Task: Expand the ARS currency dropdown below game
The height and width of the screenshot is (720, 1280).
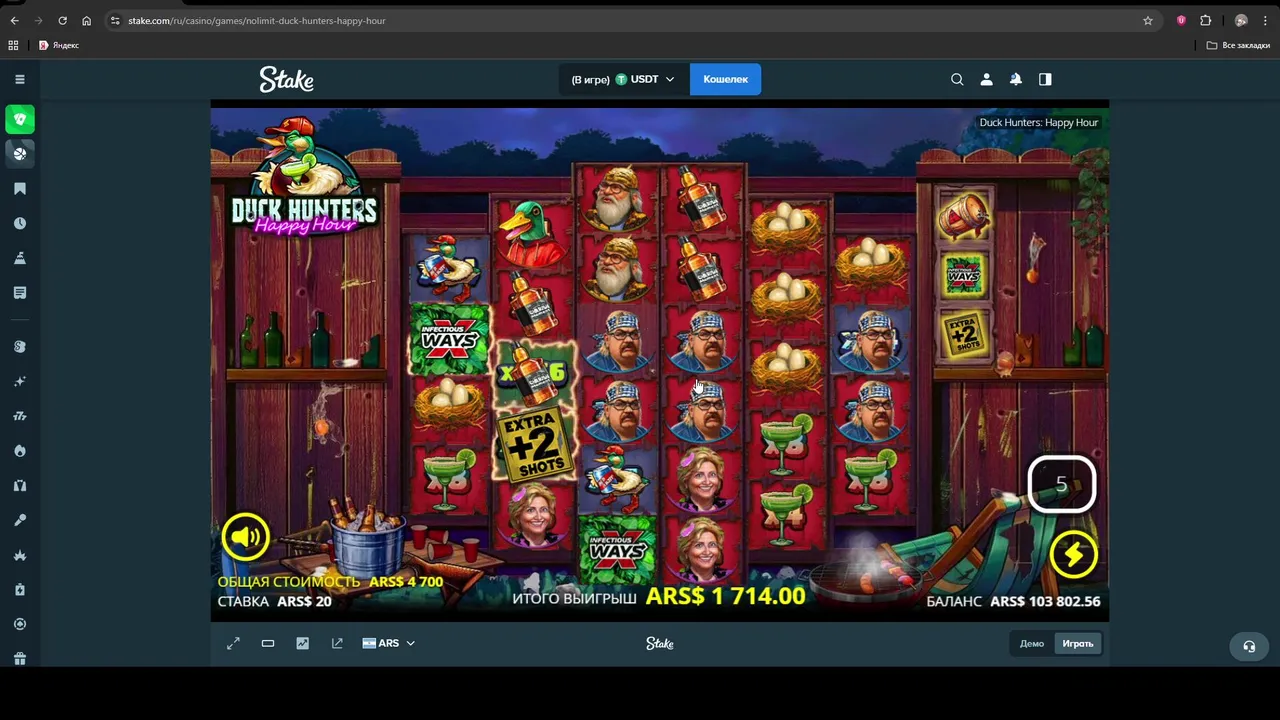Action: coord(388,643)
